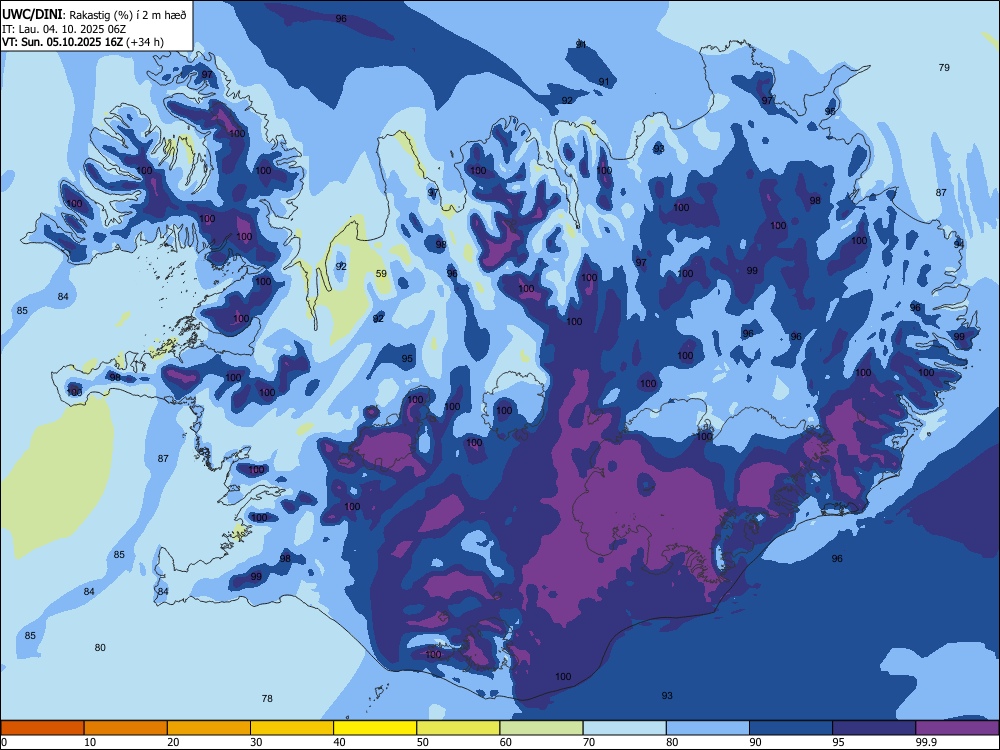The height and width of the screenshot is (750, 1000).
Task: Click the light orange 20–30 legend swatch
Action: click(209, 728)
